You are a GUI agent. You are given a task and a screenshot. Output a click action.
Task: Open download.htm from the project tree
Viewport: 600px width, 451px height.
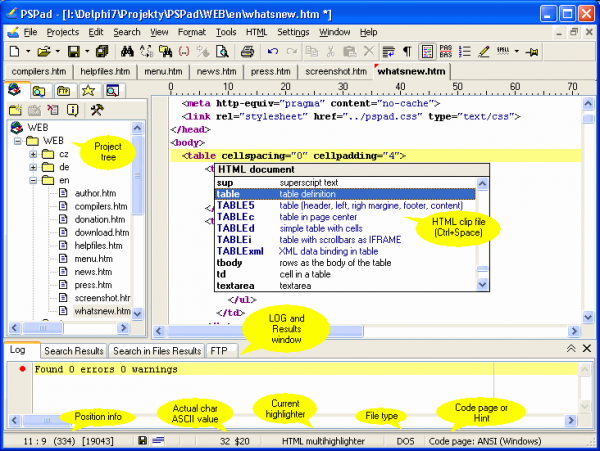(x=99, y=233)
